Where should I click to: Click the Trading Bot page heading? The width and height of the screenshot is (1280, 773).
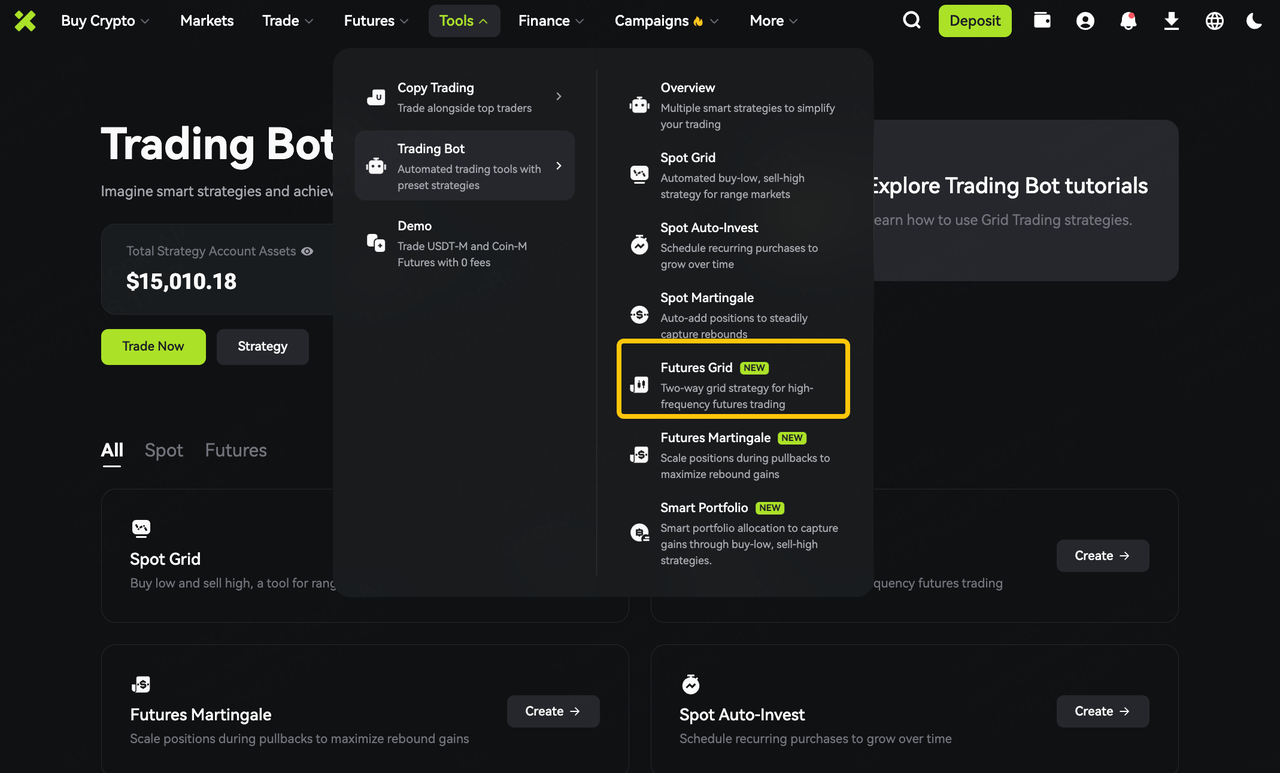[217, 144]
